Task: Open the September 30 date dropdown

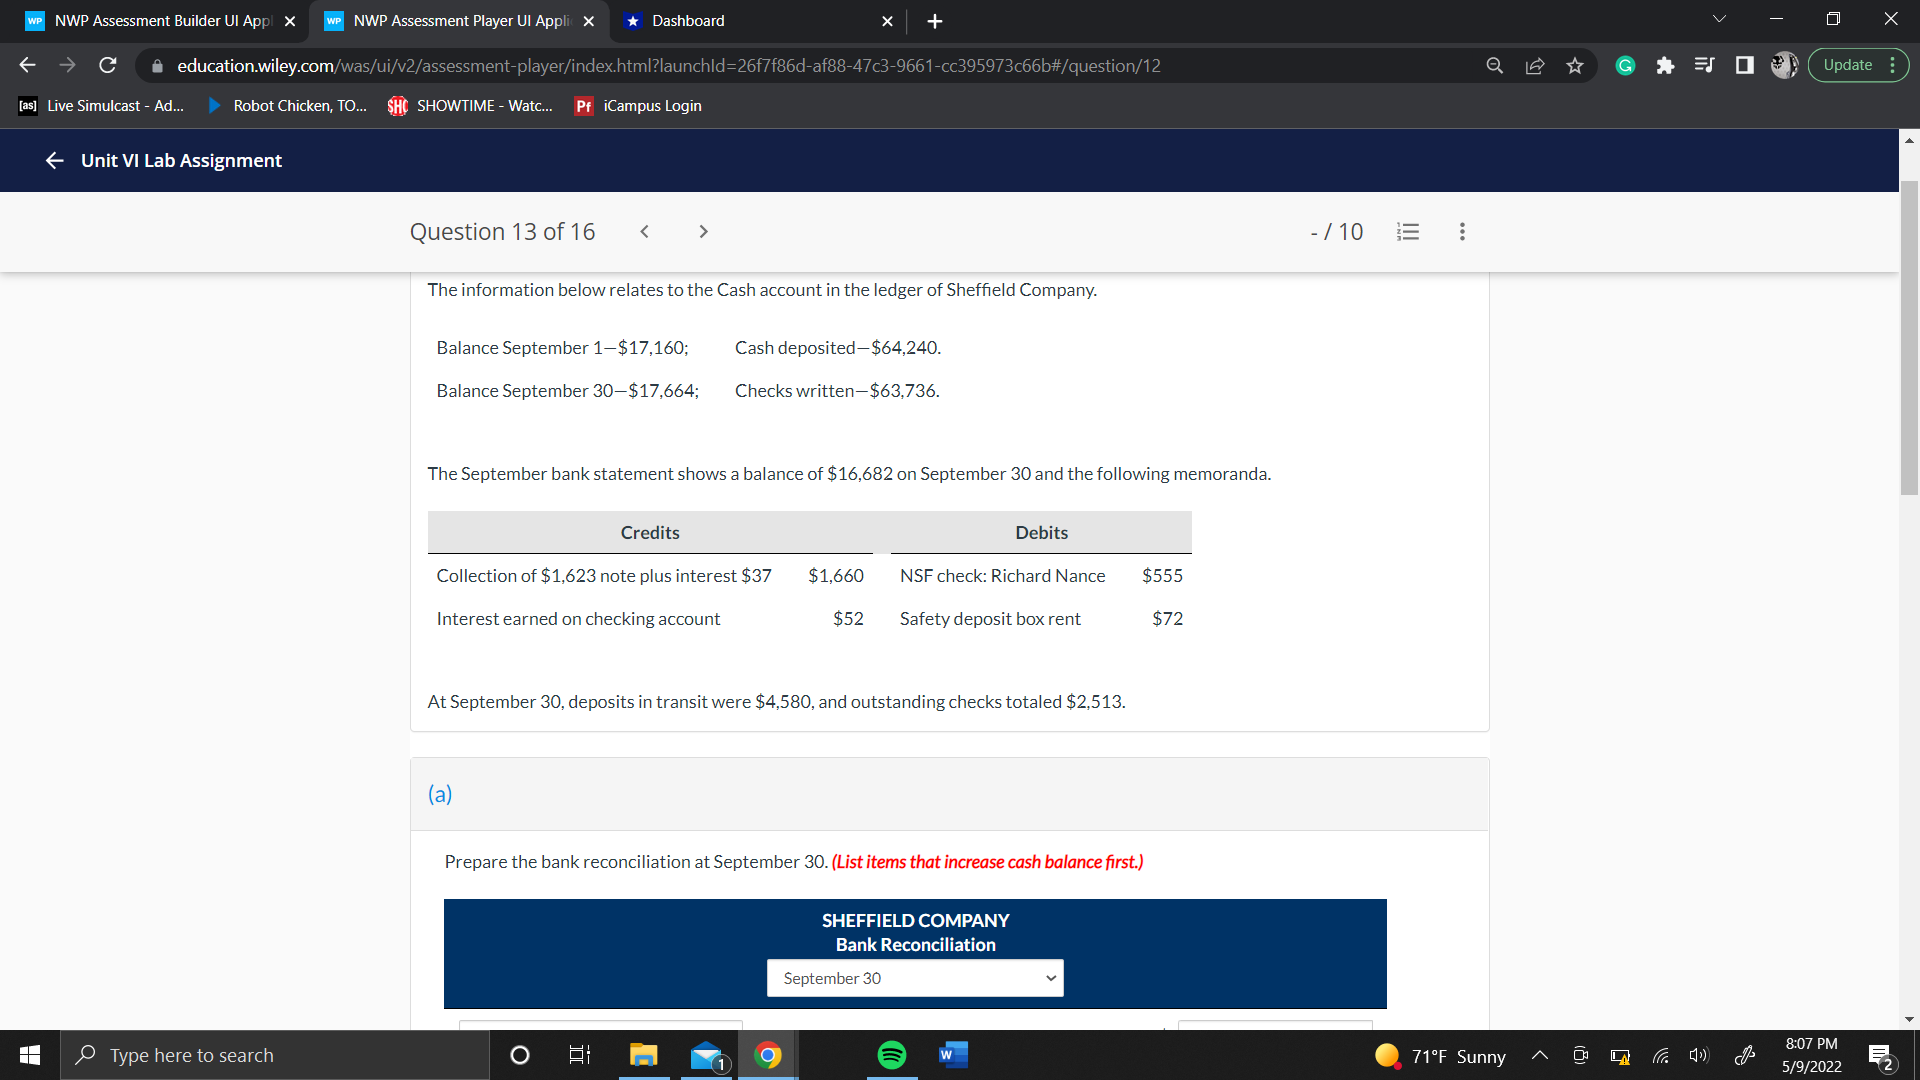Action: (914, 978)
